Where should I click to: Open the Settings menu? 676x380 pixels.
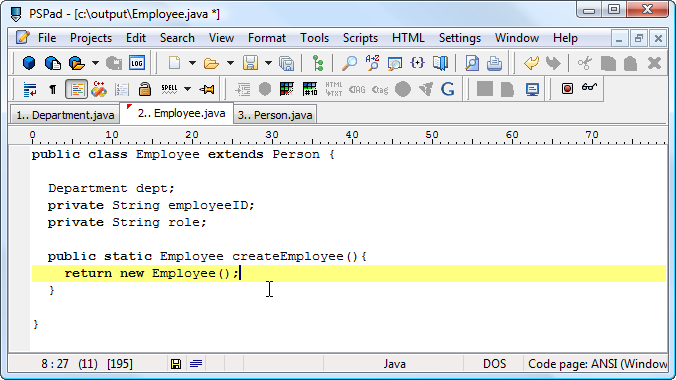pos(460,38)
